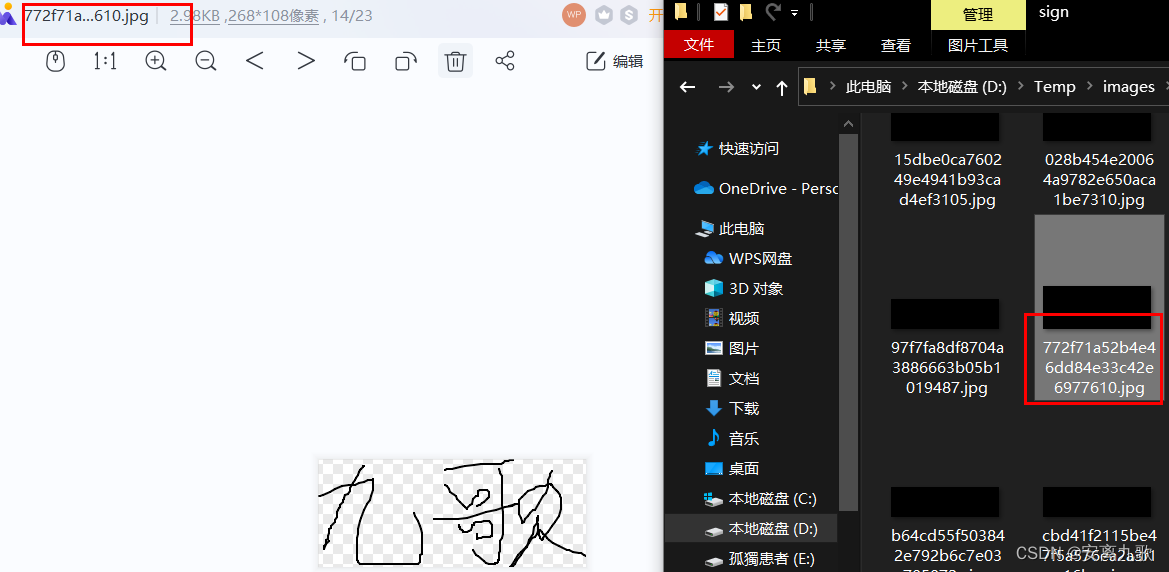Click 本地磁盘 (D:) in the address breadcrumb

pos(962,87)
